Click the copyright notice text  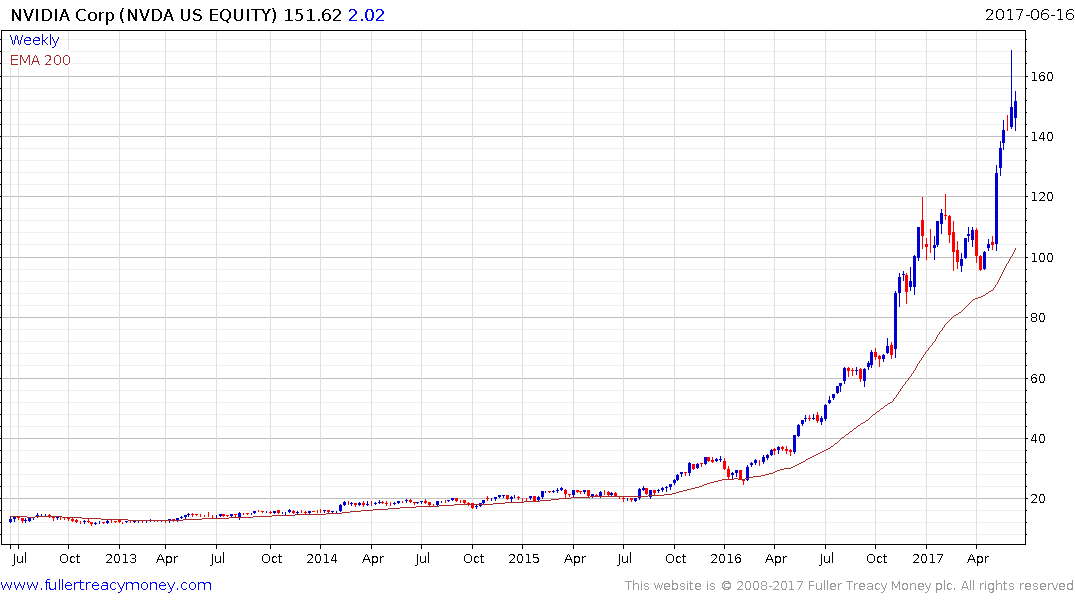point(849,586)
